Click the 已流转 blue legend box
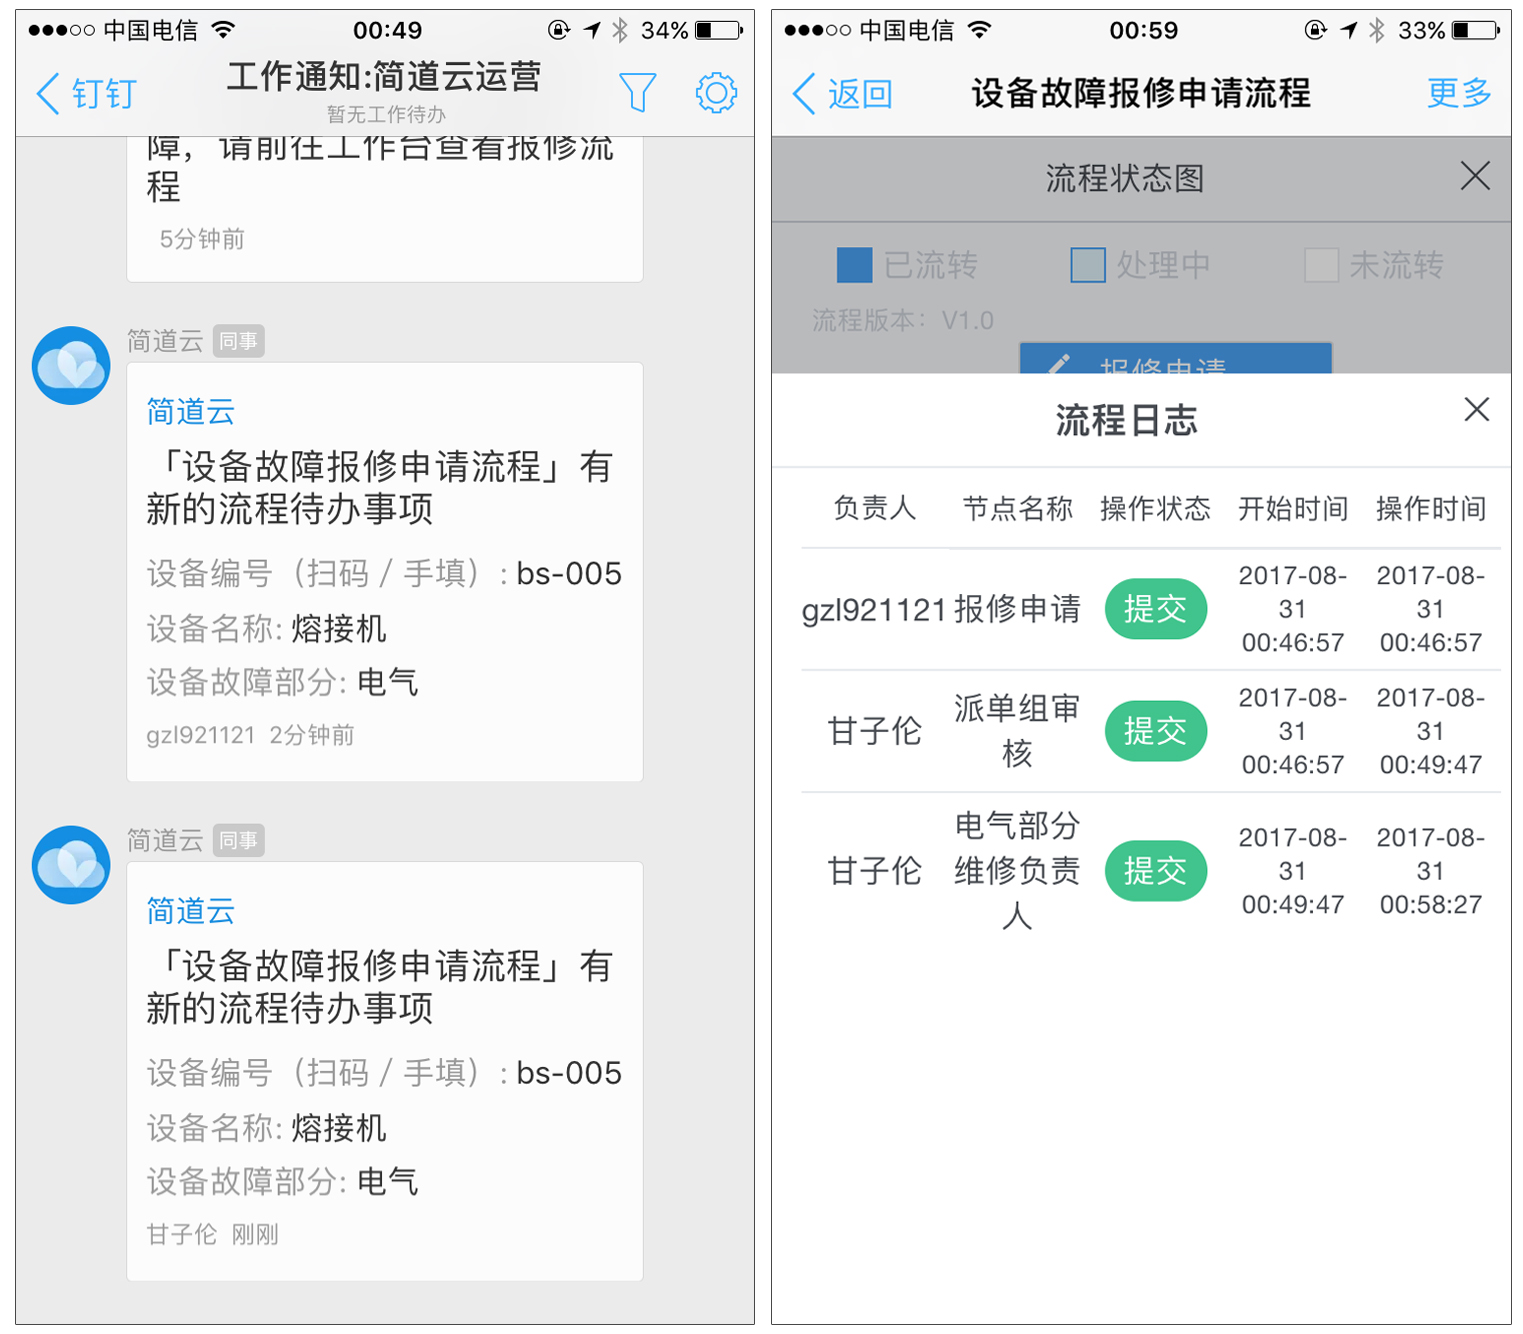1523x1334 pixels. (854, 266)
